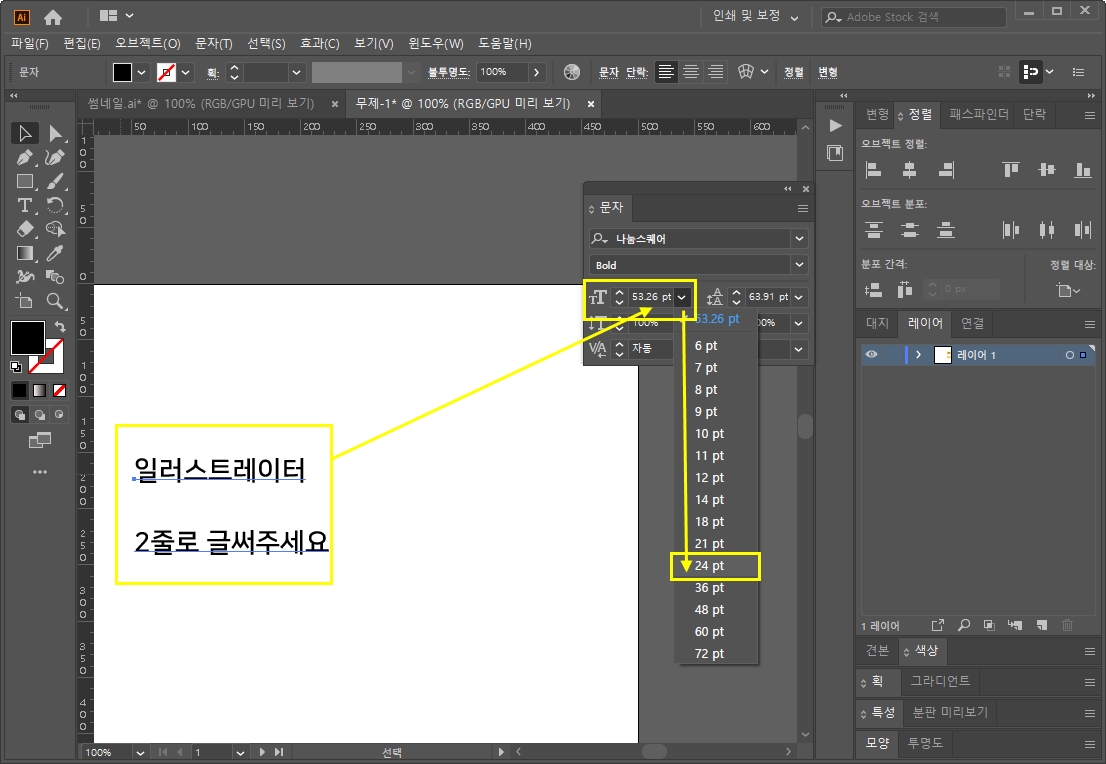The height and width of the screenshot is (764, 1106).
Task: Select the Selection tool arrow
Action: [x=25, y=133]
